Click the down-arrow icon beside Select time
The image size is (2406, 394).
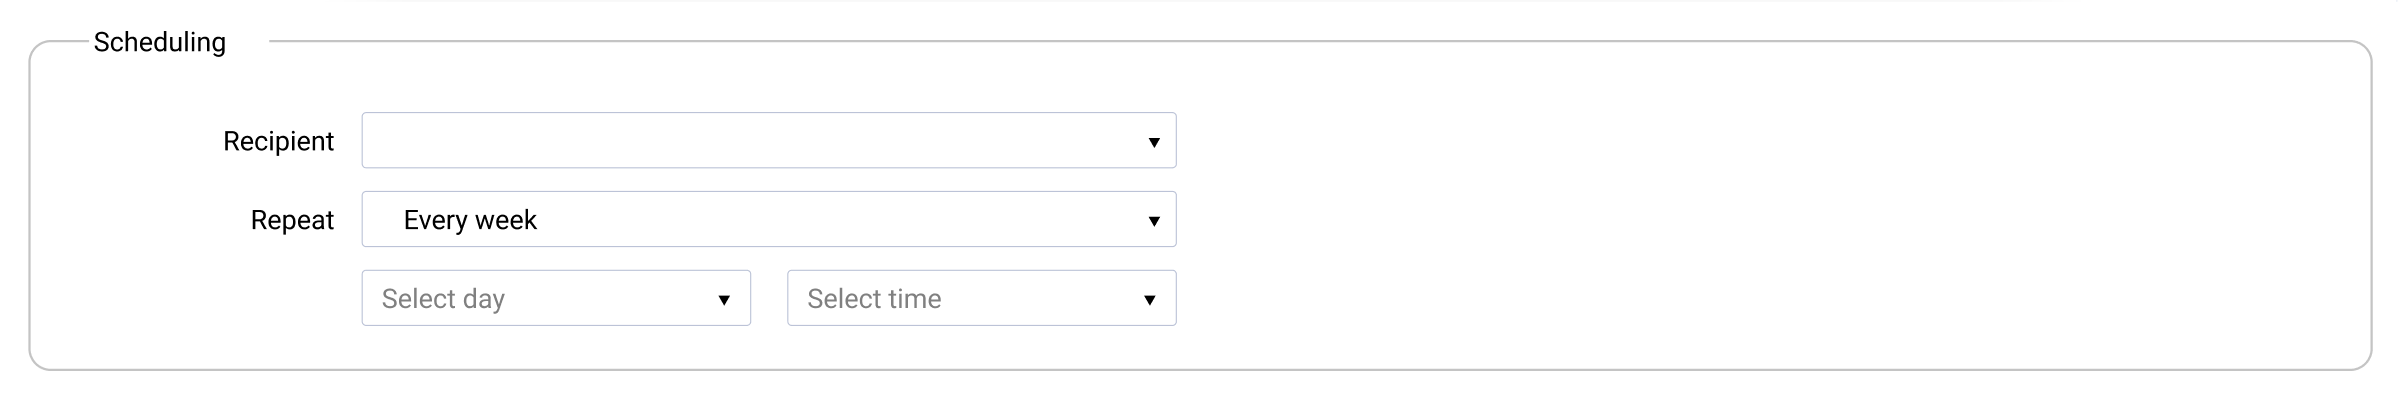1150,300
